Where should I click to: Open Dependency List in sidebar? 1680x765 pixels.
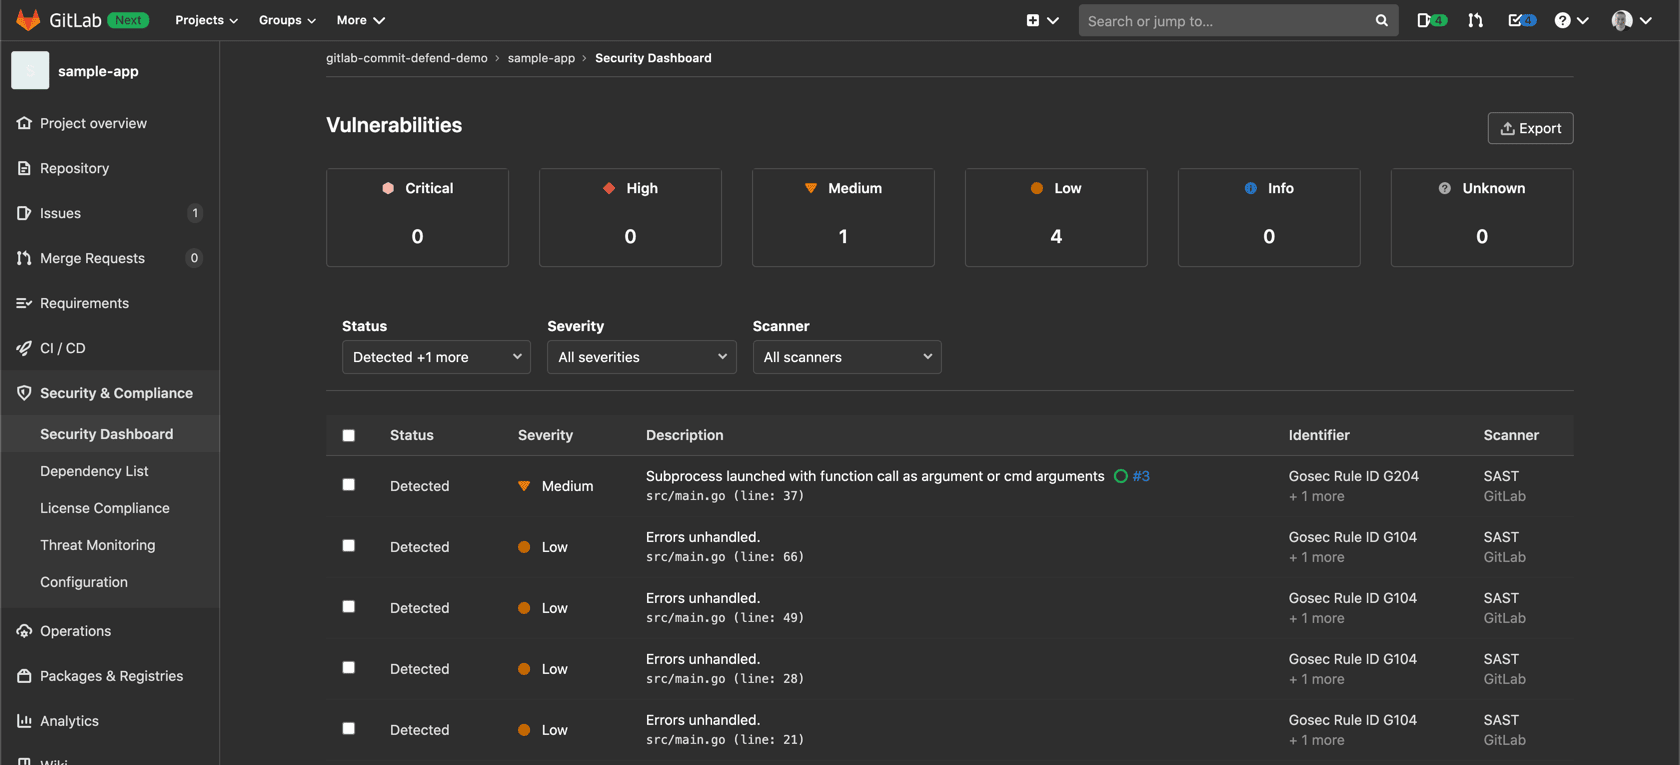point(94,471)
